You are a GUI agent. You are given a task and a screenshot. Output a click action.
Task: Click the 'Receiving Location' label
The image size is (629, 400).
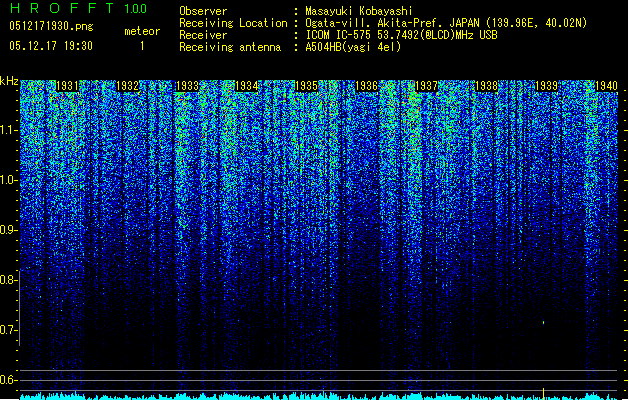click(233, 23)
